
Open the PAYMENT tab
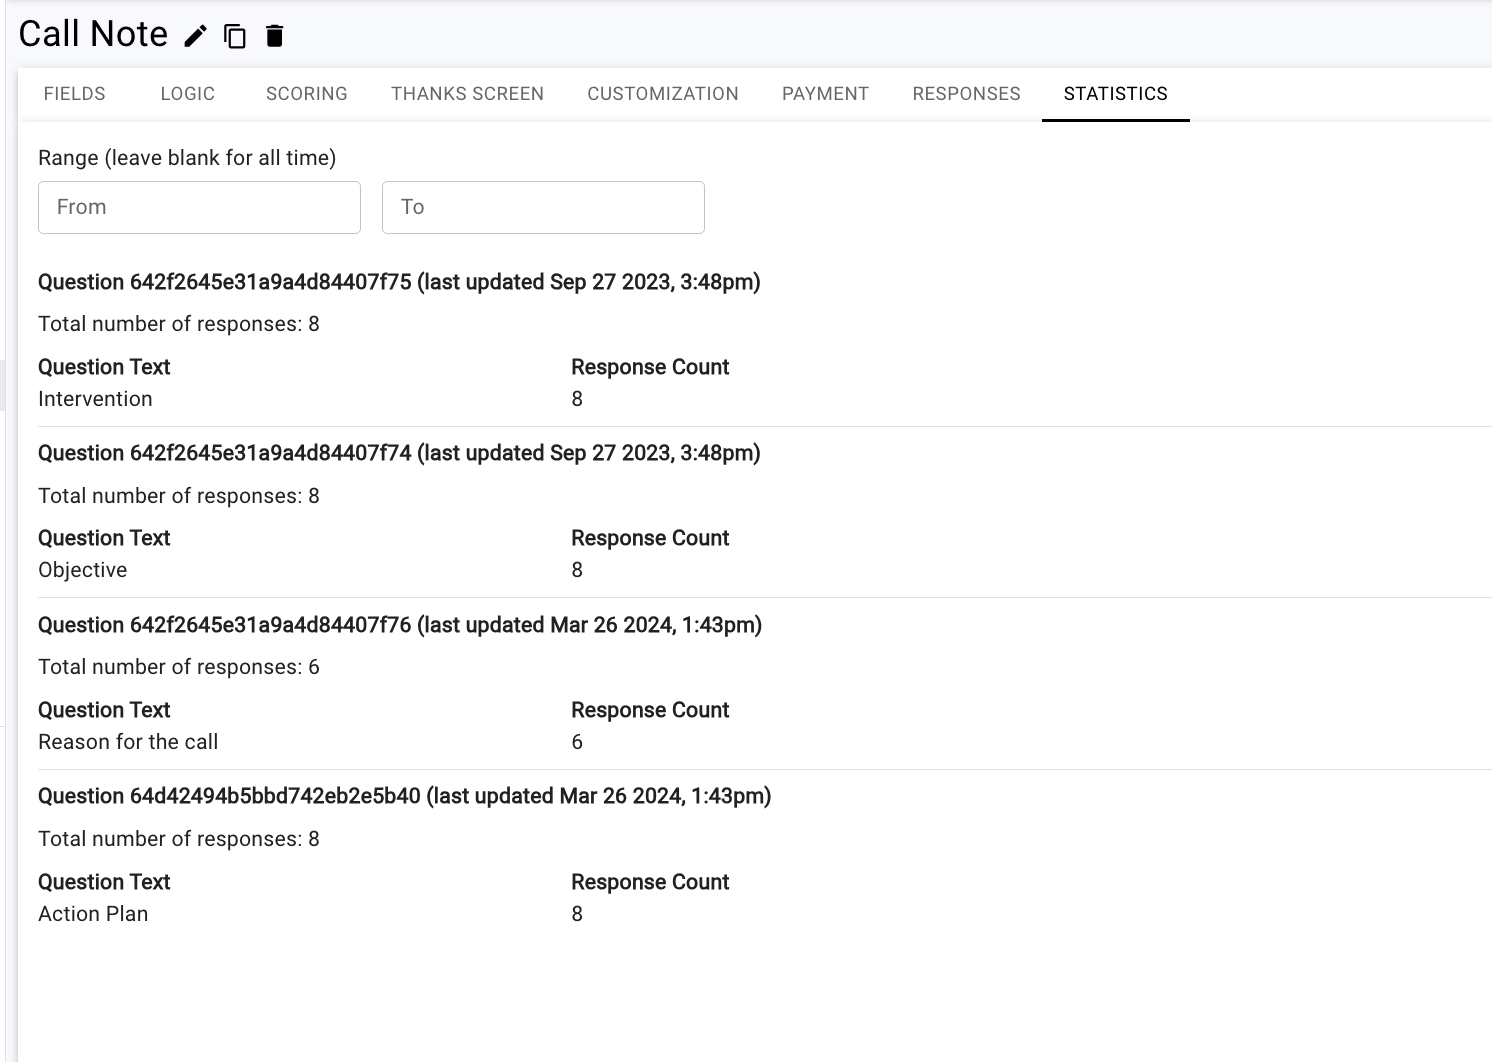(x=824, y=93)
